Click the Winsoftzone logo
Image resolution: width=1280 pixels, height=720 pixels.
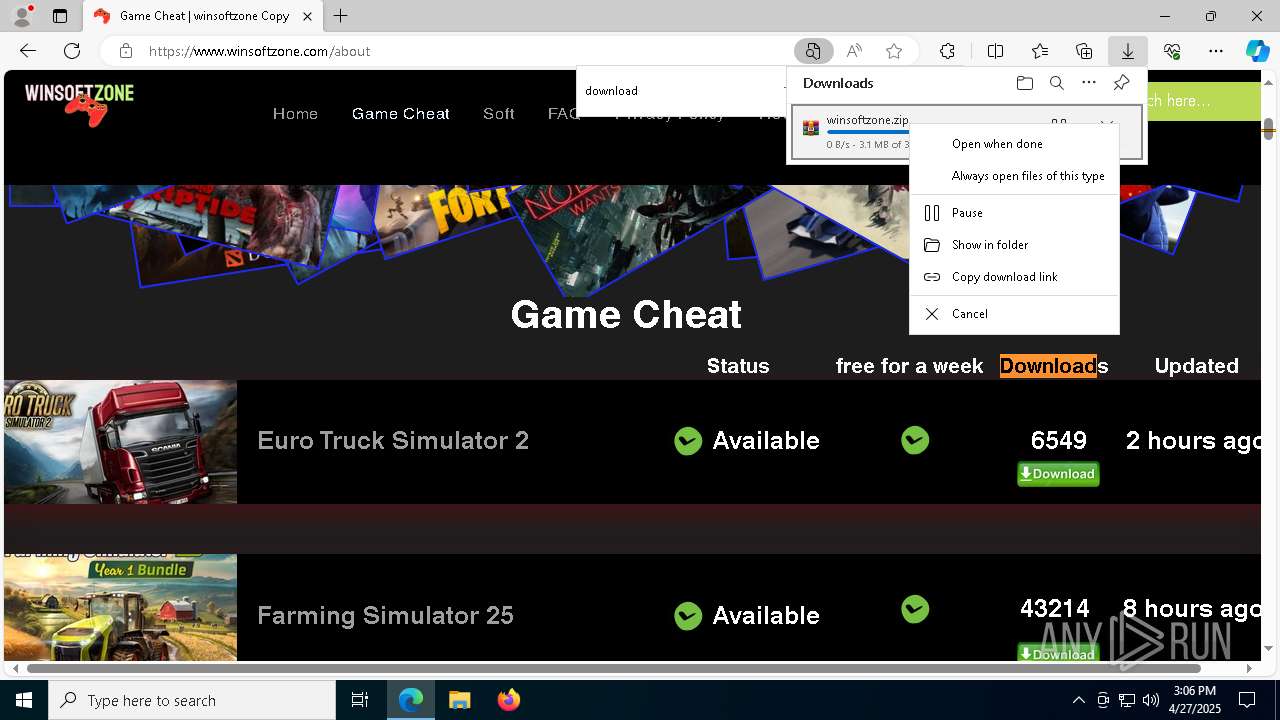[79, 104]
